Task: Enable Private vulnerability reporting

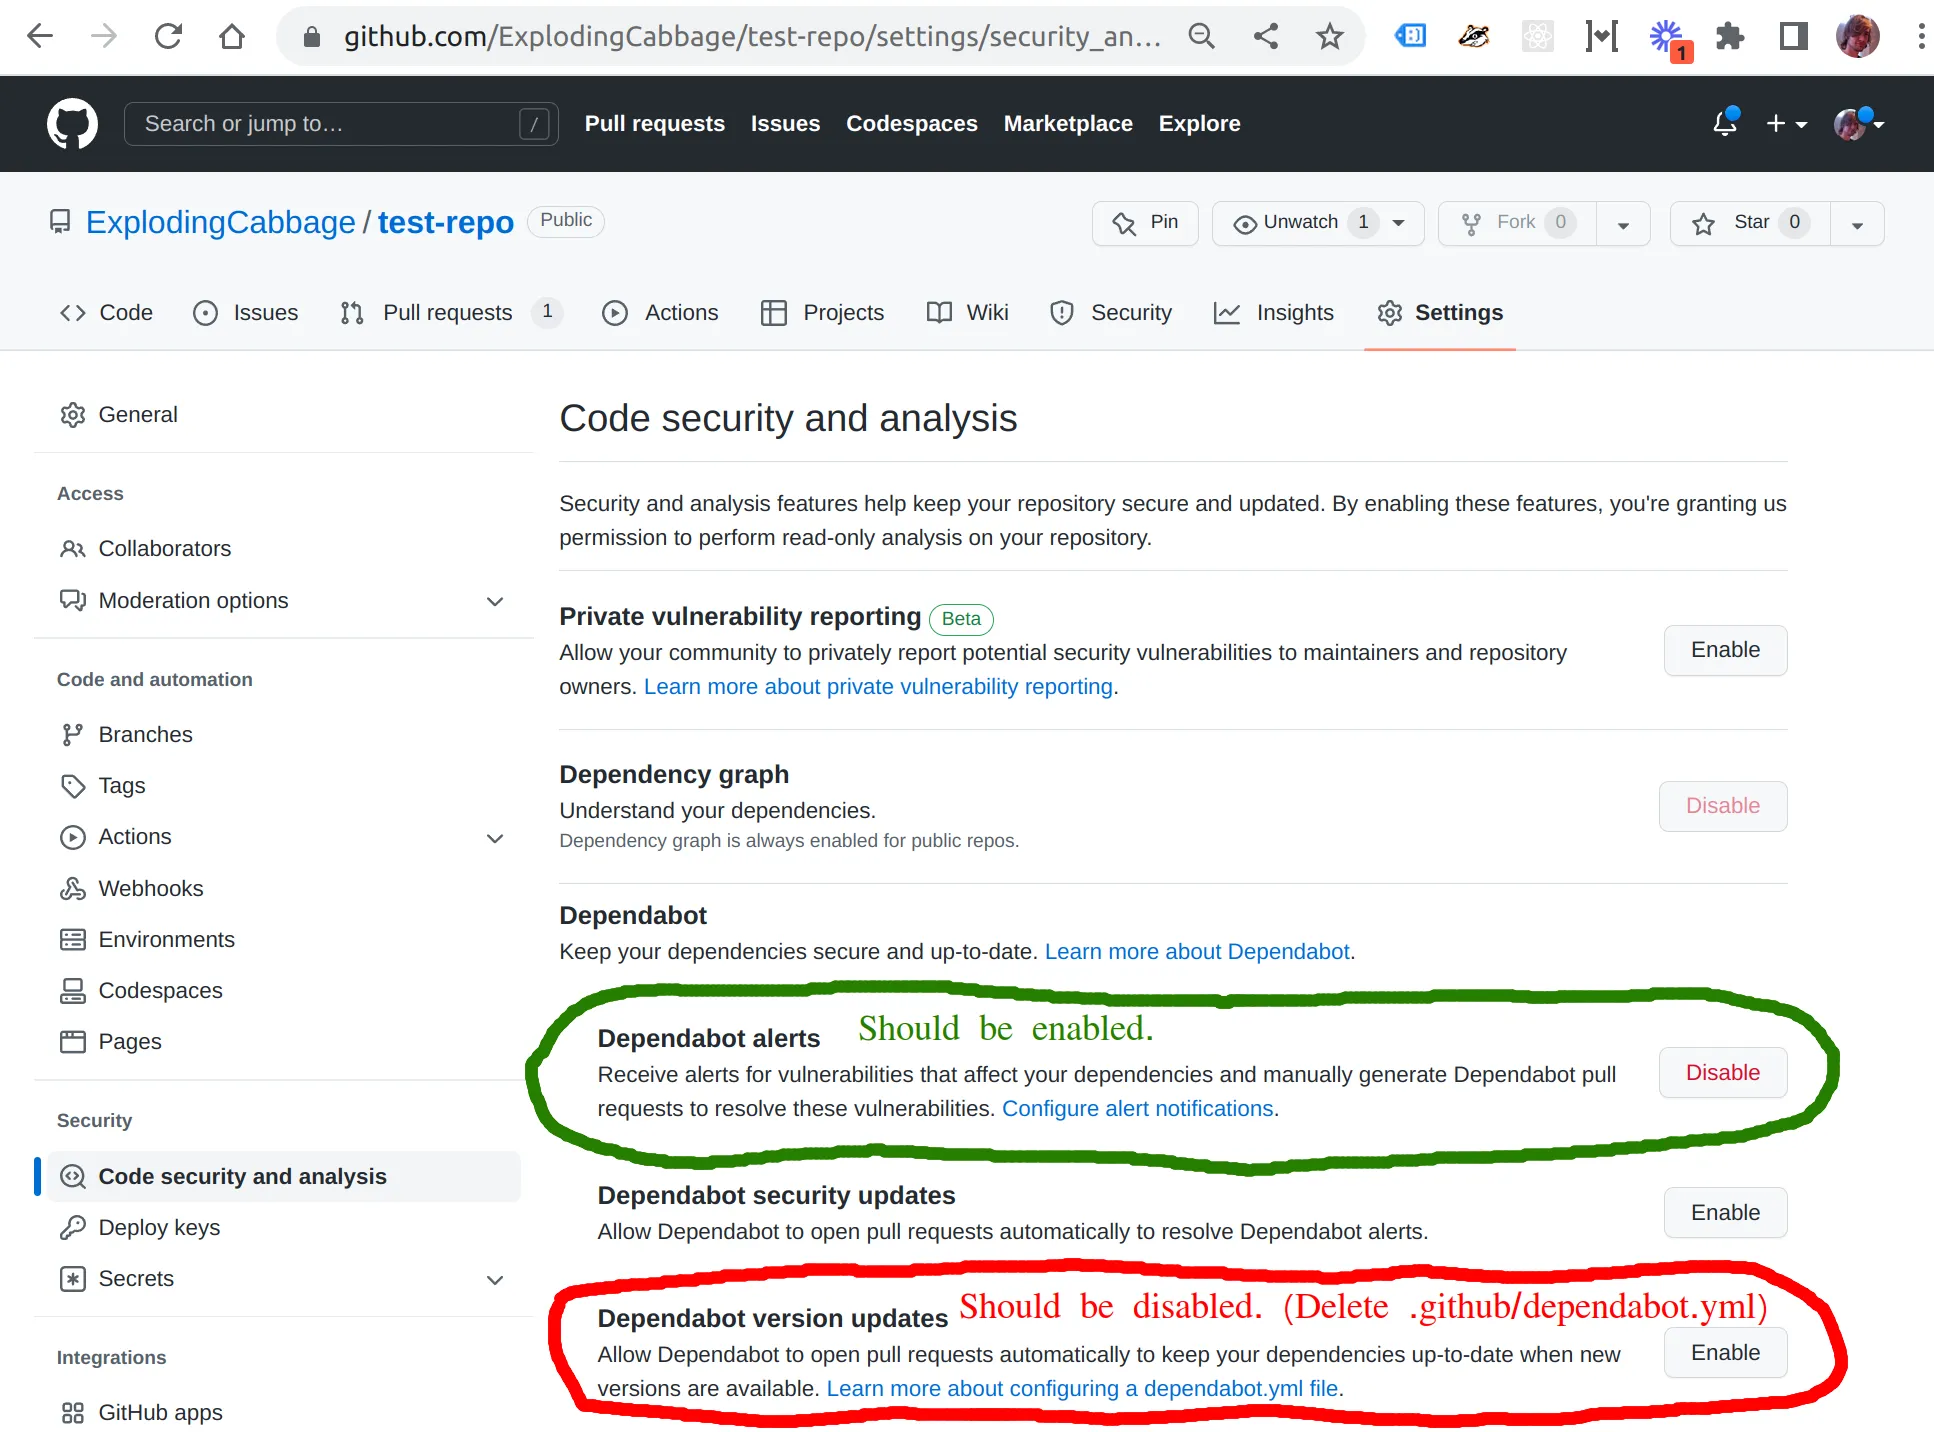Action: tap(1724, 650)
